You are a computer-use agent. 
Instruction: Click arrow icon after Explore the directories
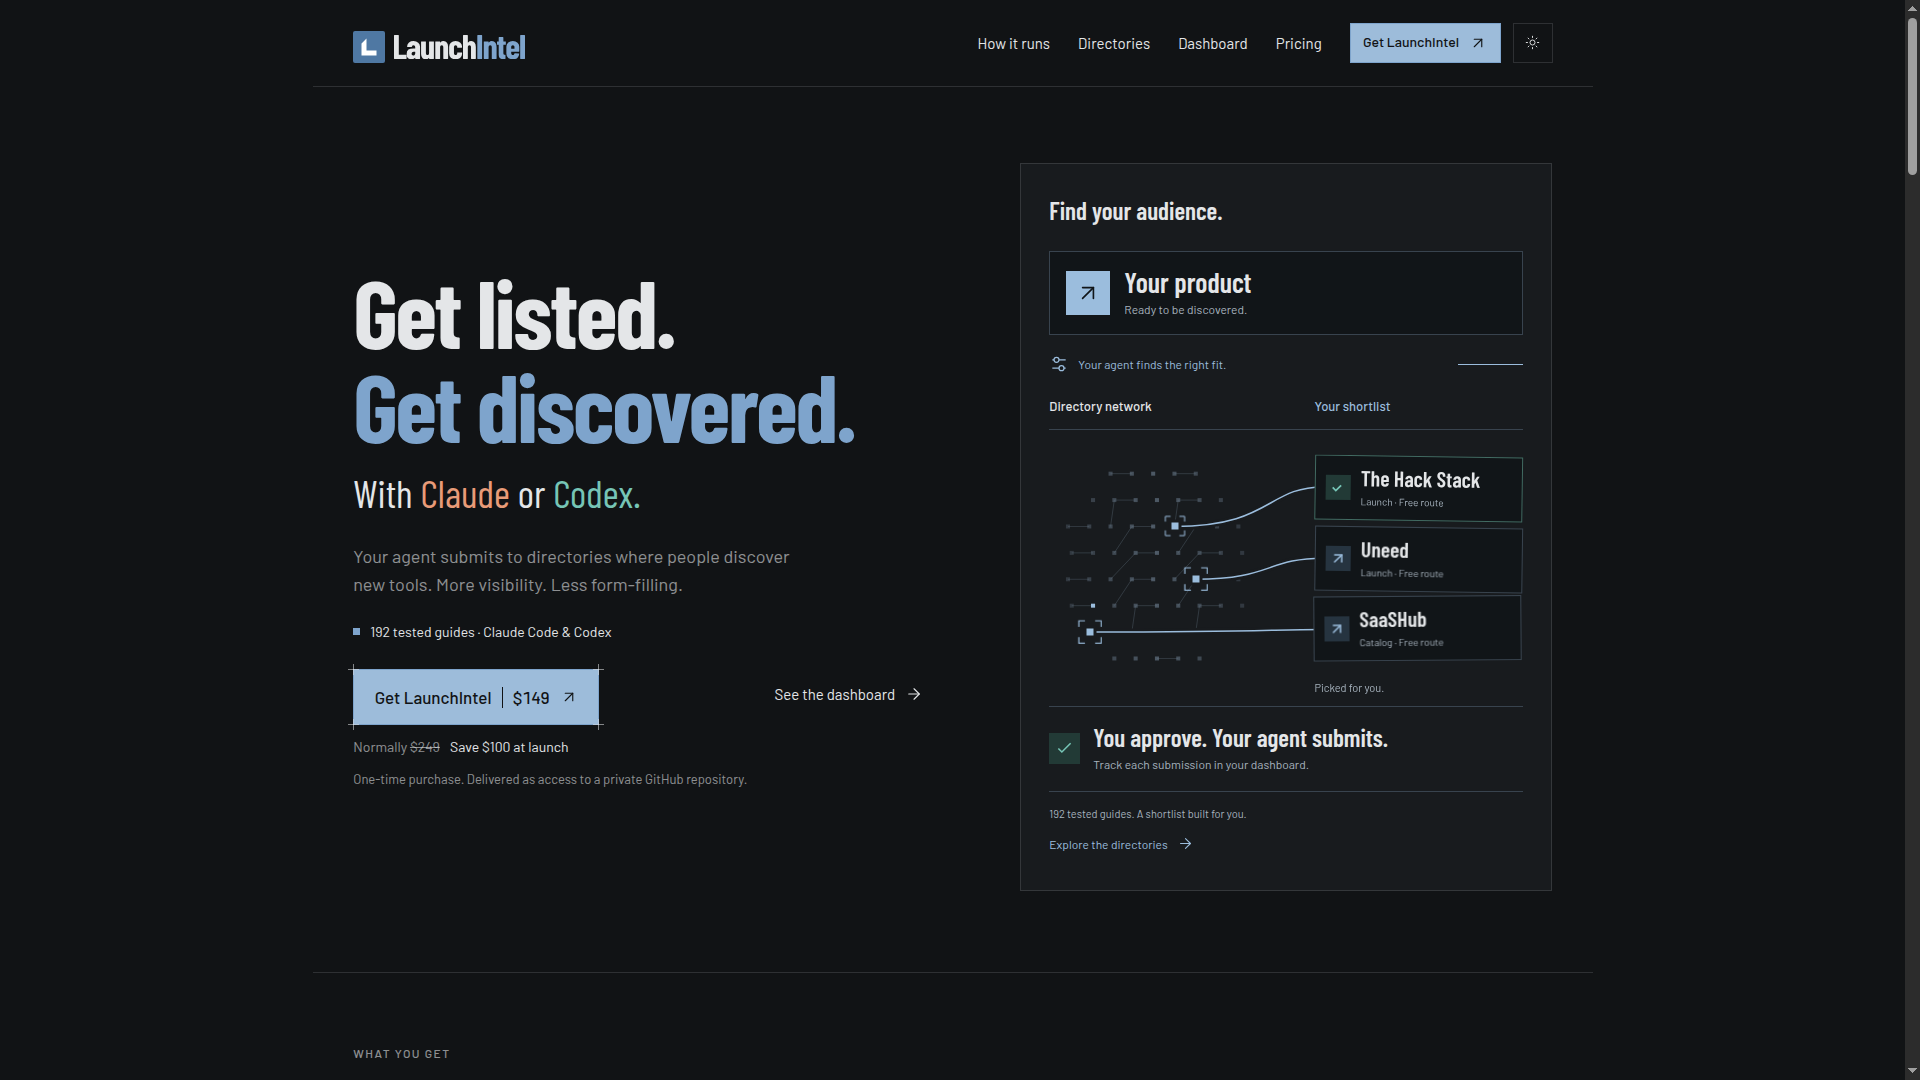[x=1186, y=844]
